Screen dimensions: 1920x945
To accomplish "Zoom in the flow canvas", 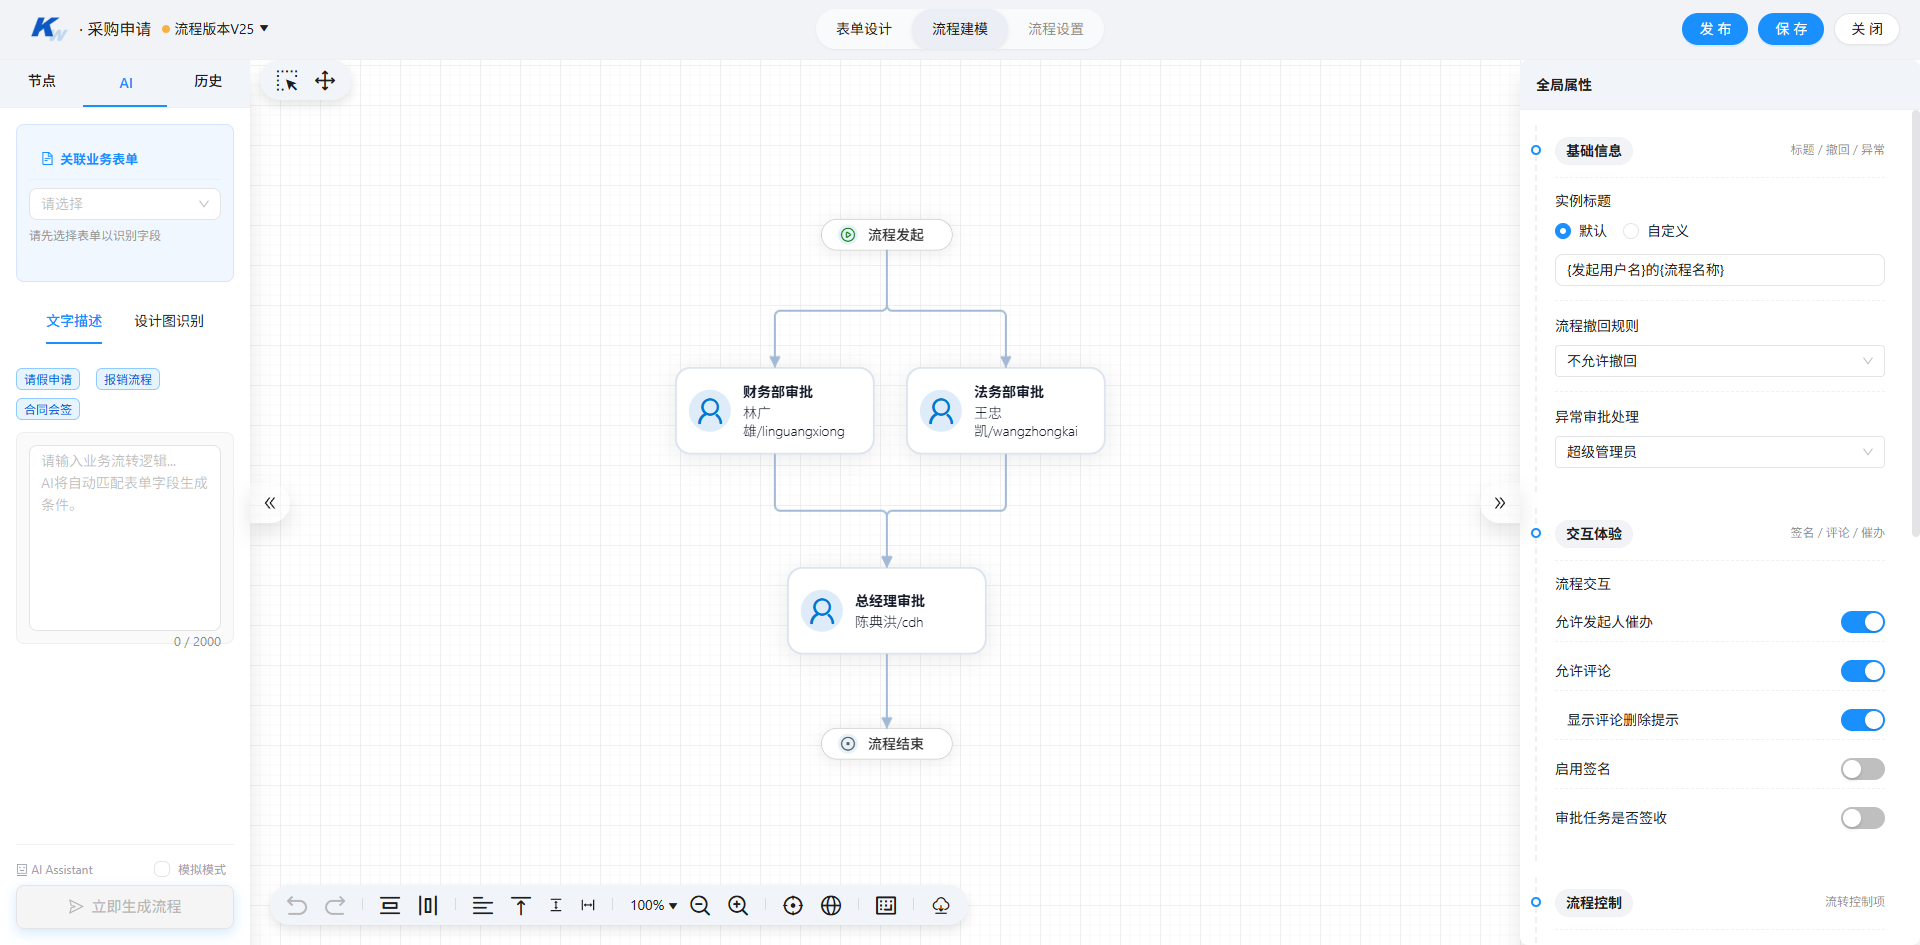I will (738, 905).
